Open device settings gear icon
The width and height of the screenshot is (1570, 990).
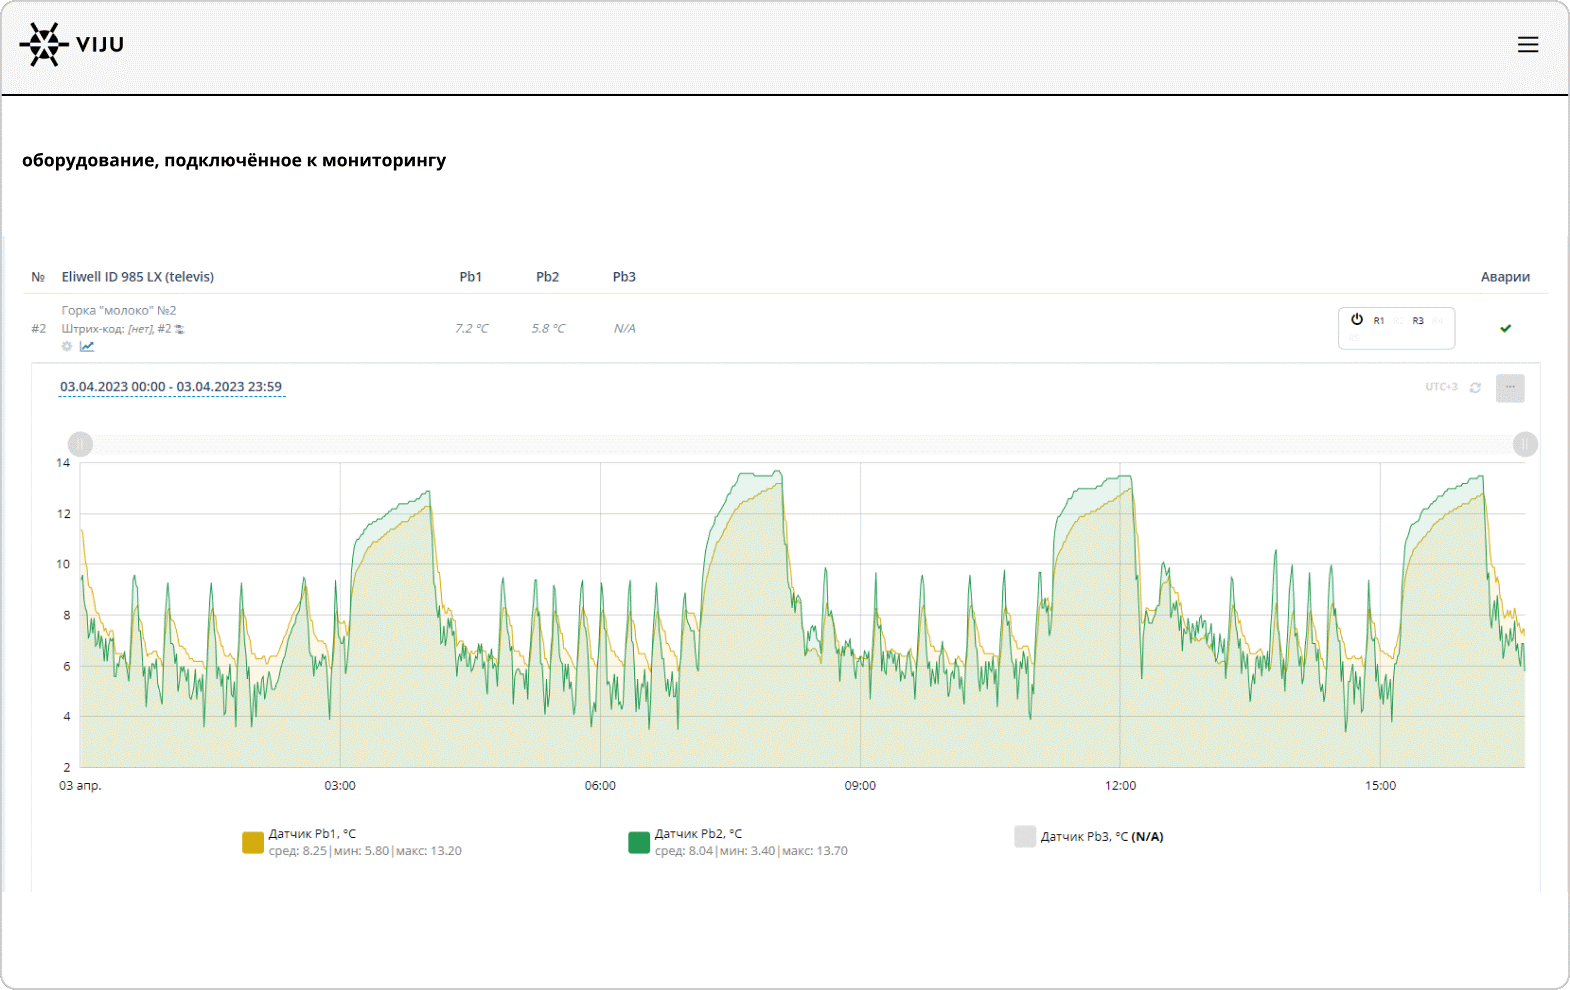(x=67, y=346)
